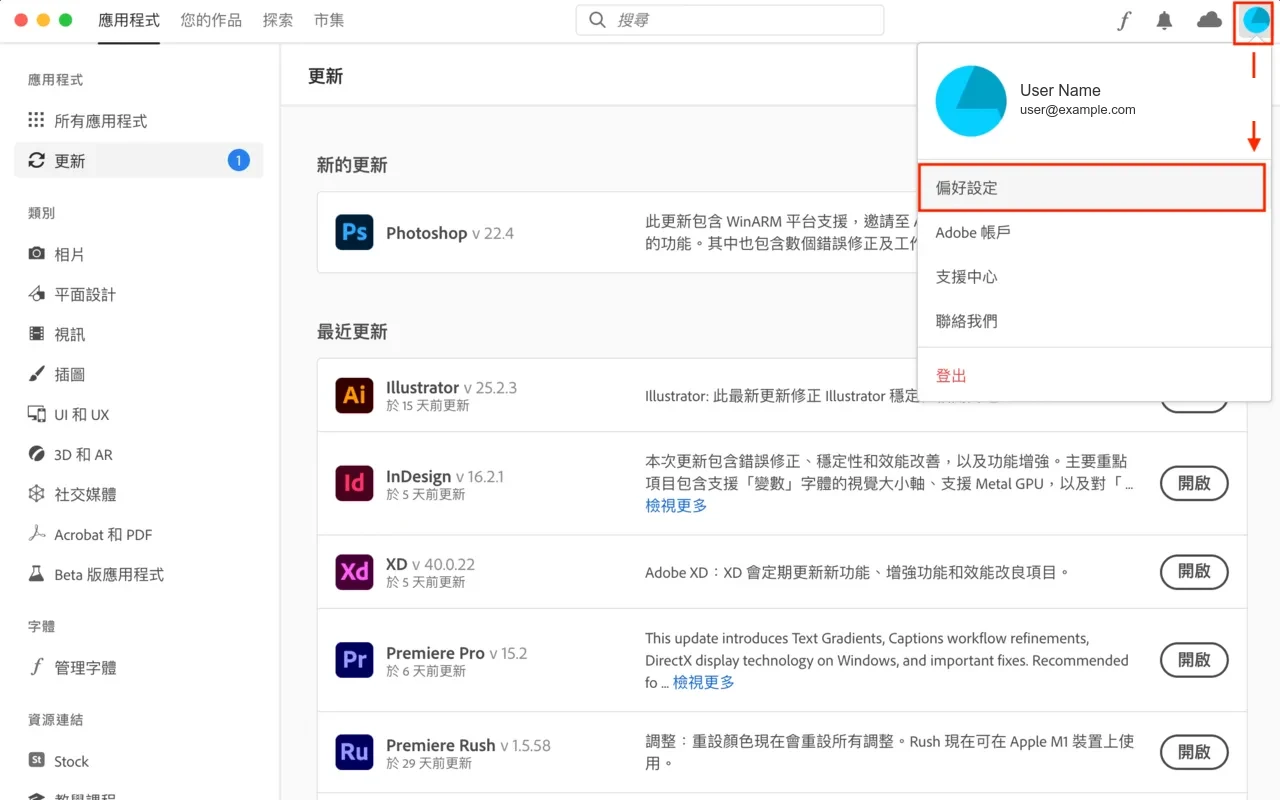This screenshot has width=1280, height=800.
Task: Click the Premiere Rush app icon
Action: tap(355, 752)
